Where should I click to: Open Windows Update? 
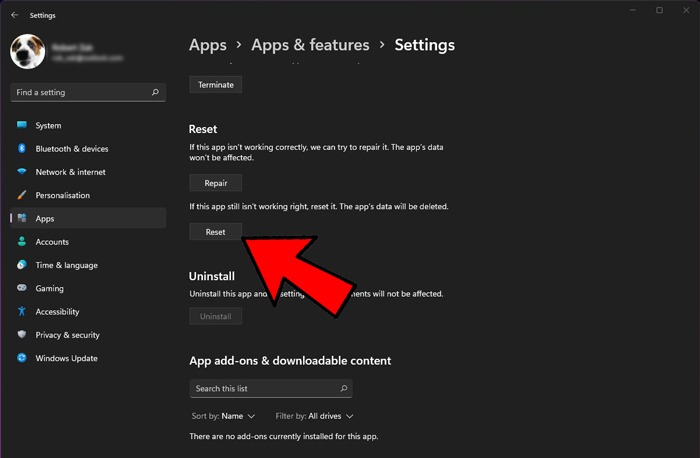(88, 358)
